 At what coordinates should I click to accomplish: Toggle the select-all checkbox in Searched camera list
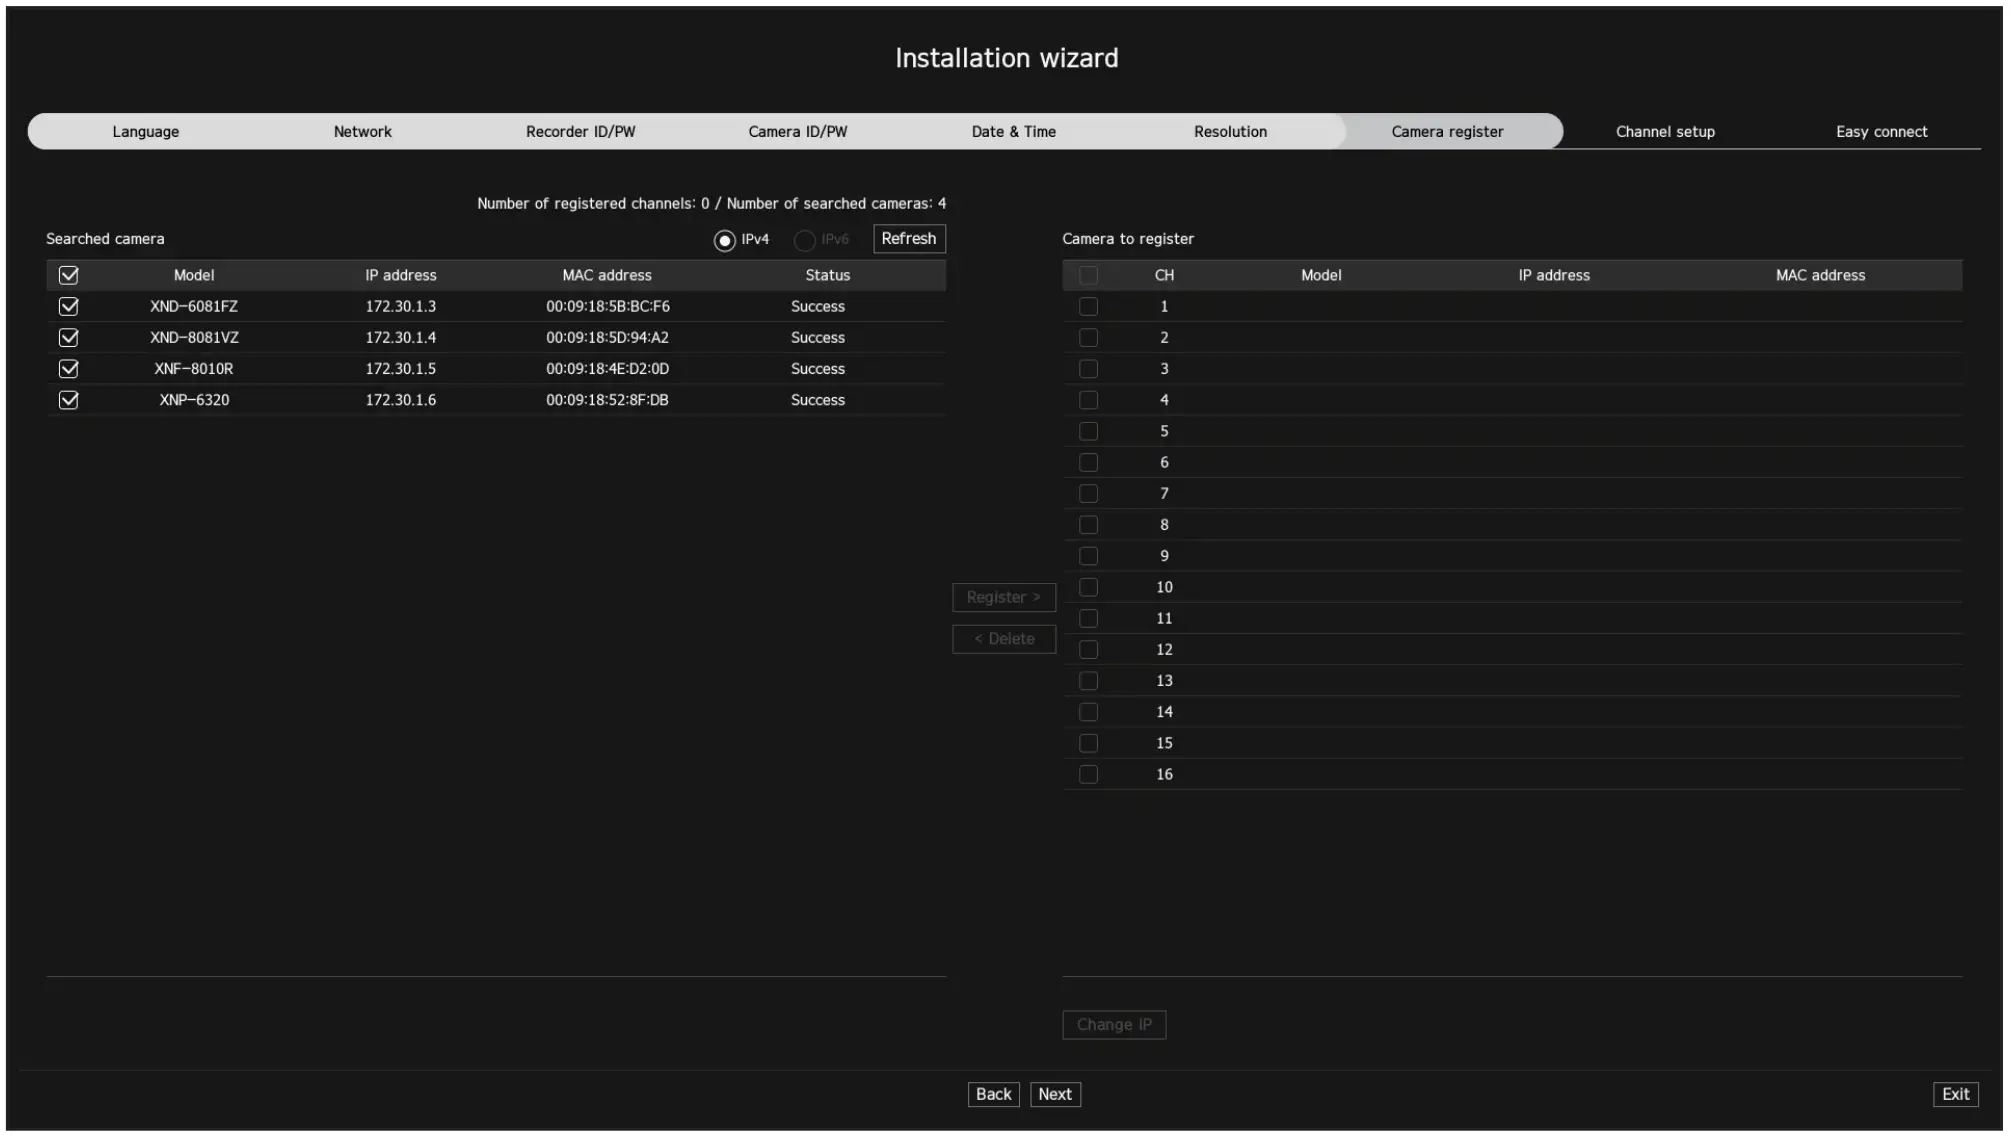tap(68, 275)
